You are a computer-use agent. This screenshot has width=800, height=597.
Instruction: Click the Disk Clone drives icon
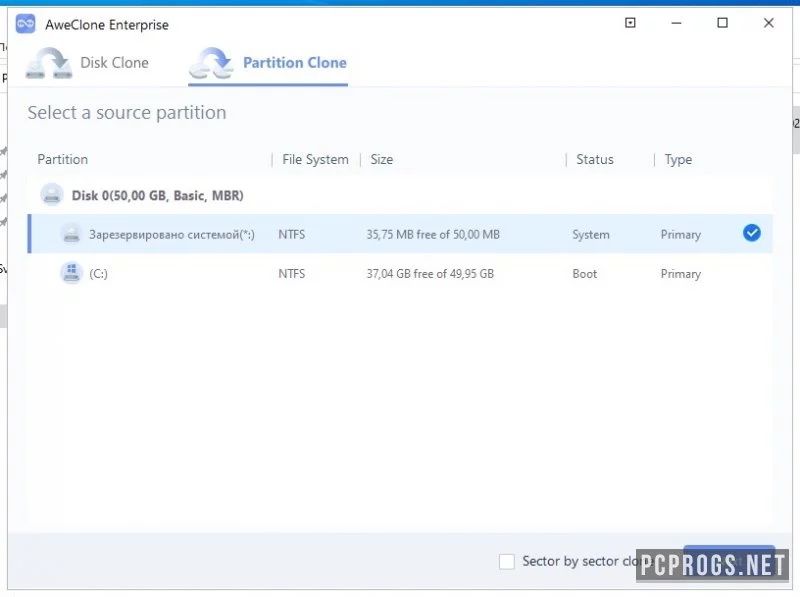pos(49,63)
